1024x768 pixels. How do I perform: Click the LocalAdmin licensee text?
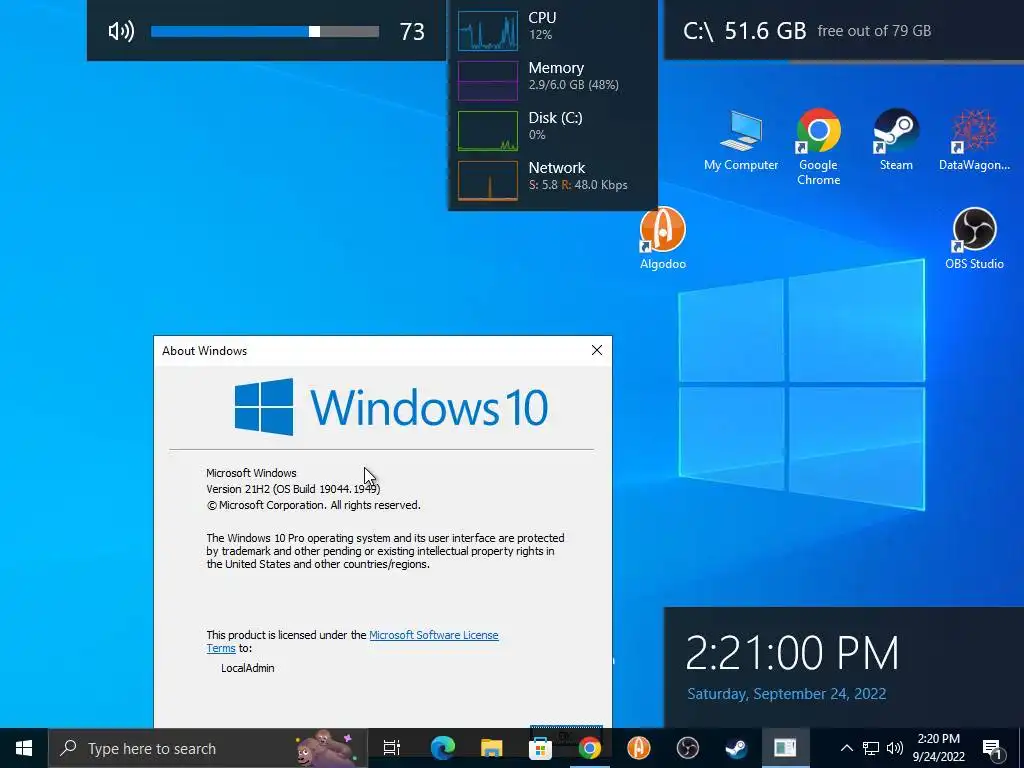click(x=248, y=668)
